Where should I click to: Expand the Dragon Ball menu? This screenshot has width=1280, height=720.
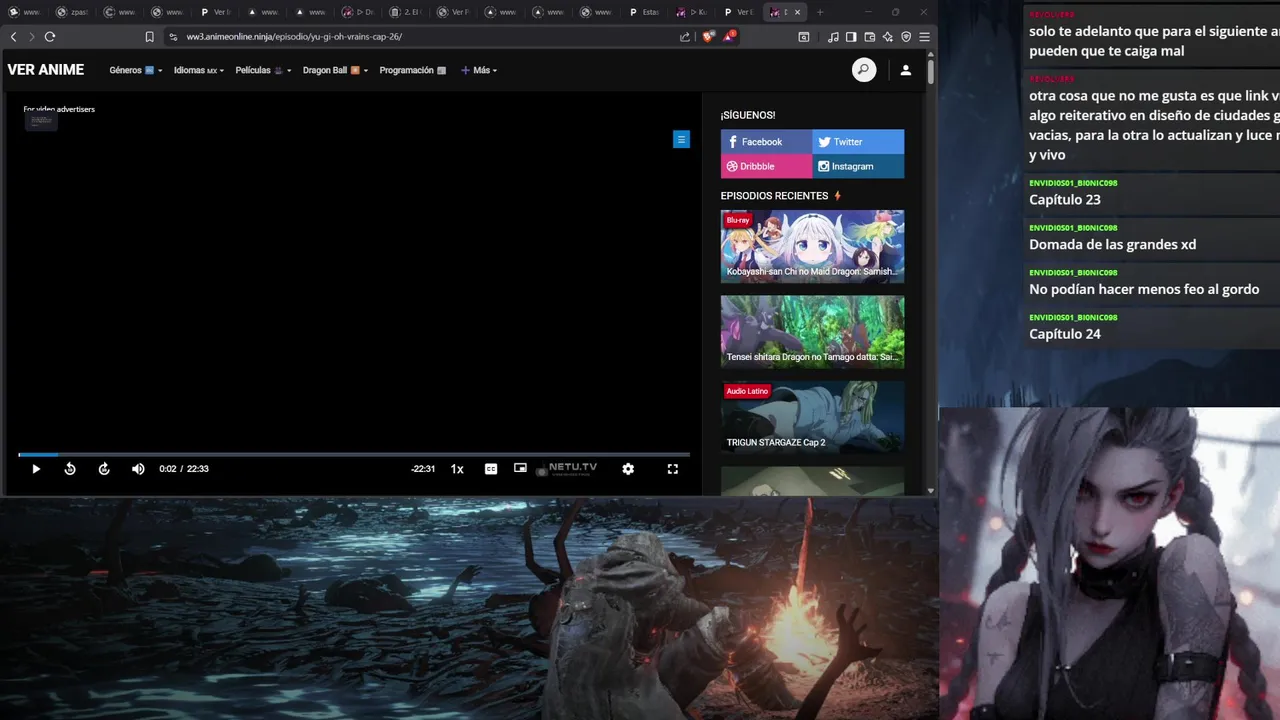(335, 70)
